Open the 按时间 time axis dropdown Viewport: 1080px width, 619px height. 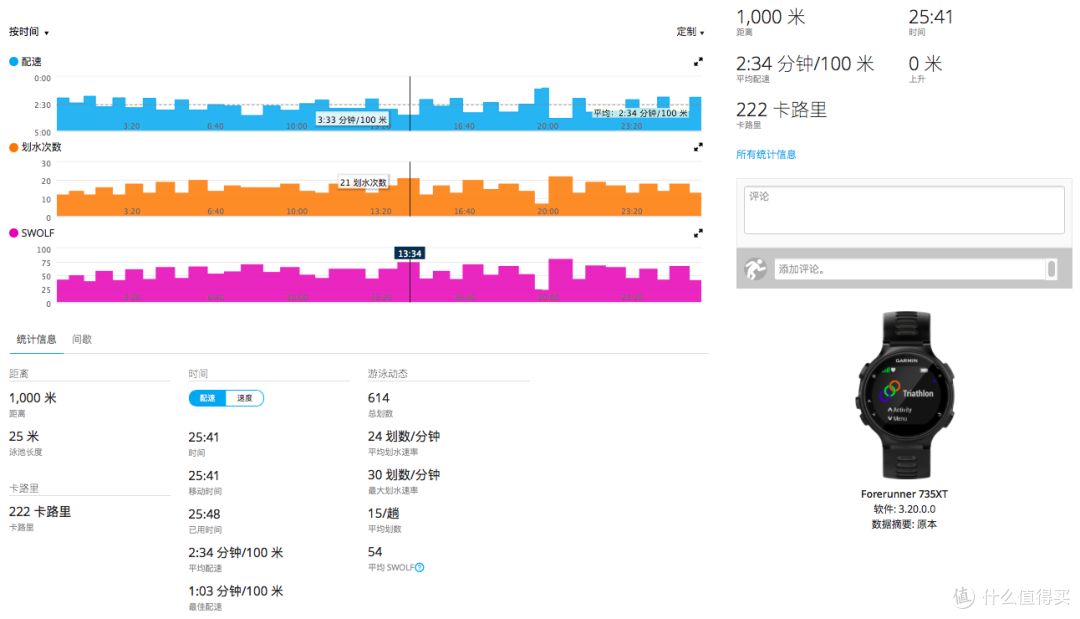click(x=29, y=32)
